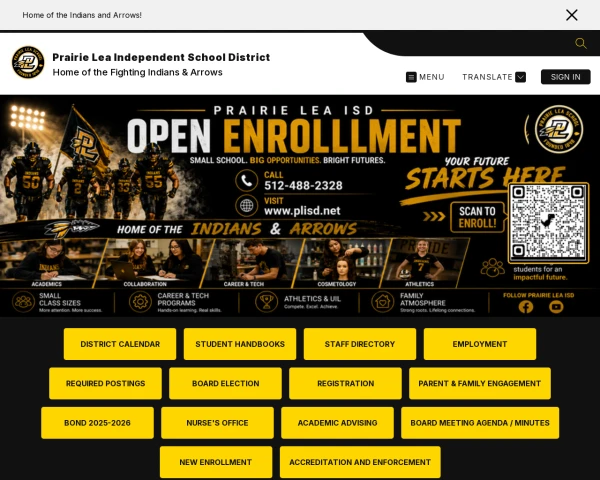Open ACCREDITATION AND ENFORCEMENT
The height and width of the screenshot is (480, 600).
click(x=360, y=462)
